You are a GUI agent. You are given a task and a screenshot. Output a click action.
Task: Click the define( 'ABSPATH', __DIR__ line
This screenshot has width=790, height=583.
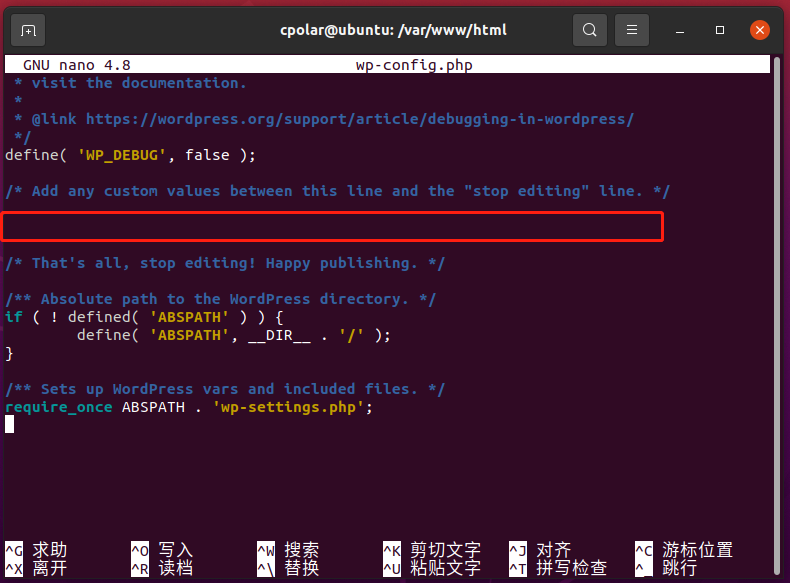(x=234, y=336)
